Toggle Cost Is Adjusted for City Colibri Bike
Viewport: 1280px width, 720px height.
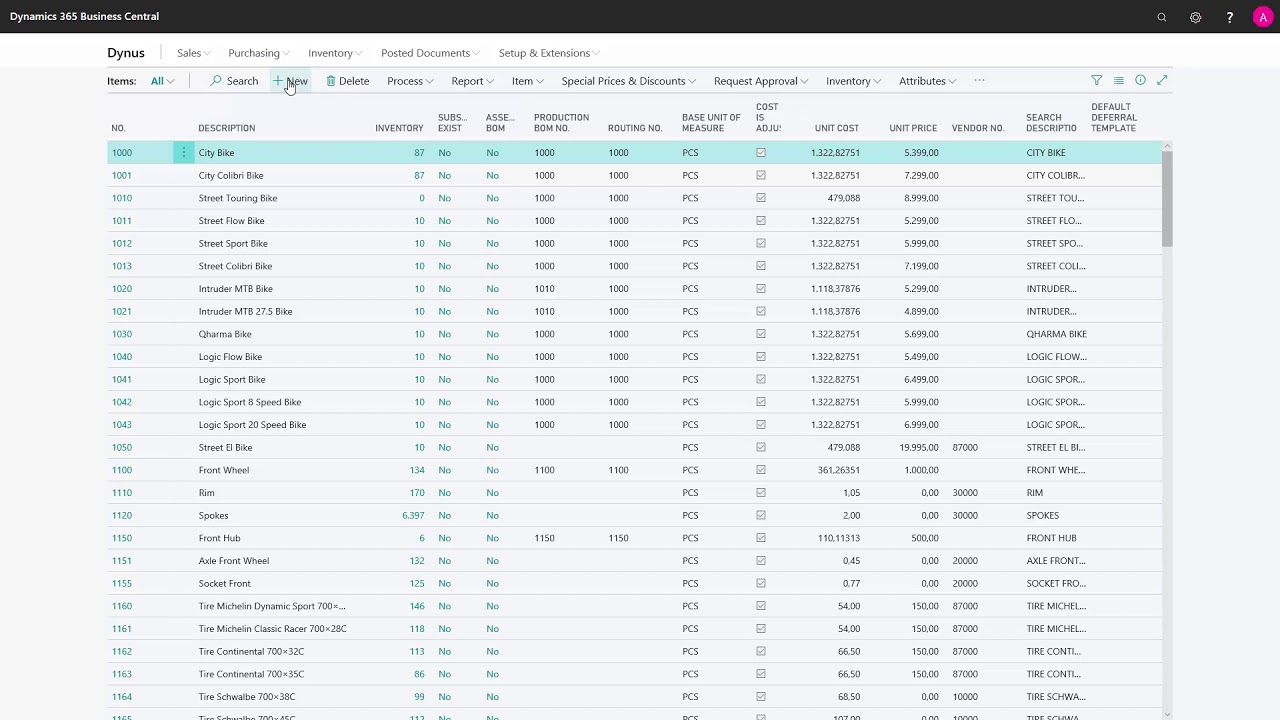pos(761,175)
